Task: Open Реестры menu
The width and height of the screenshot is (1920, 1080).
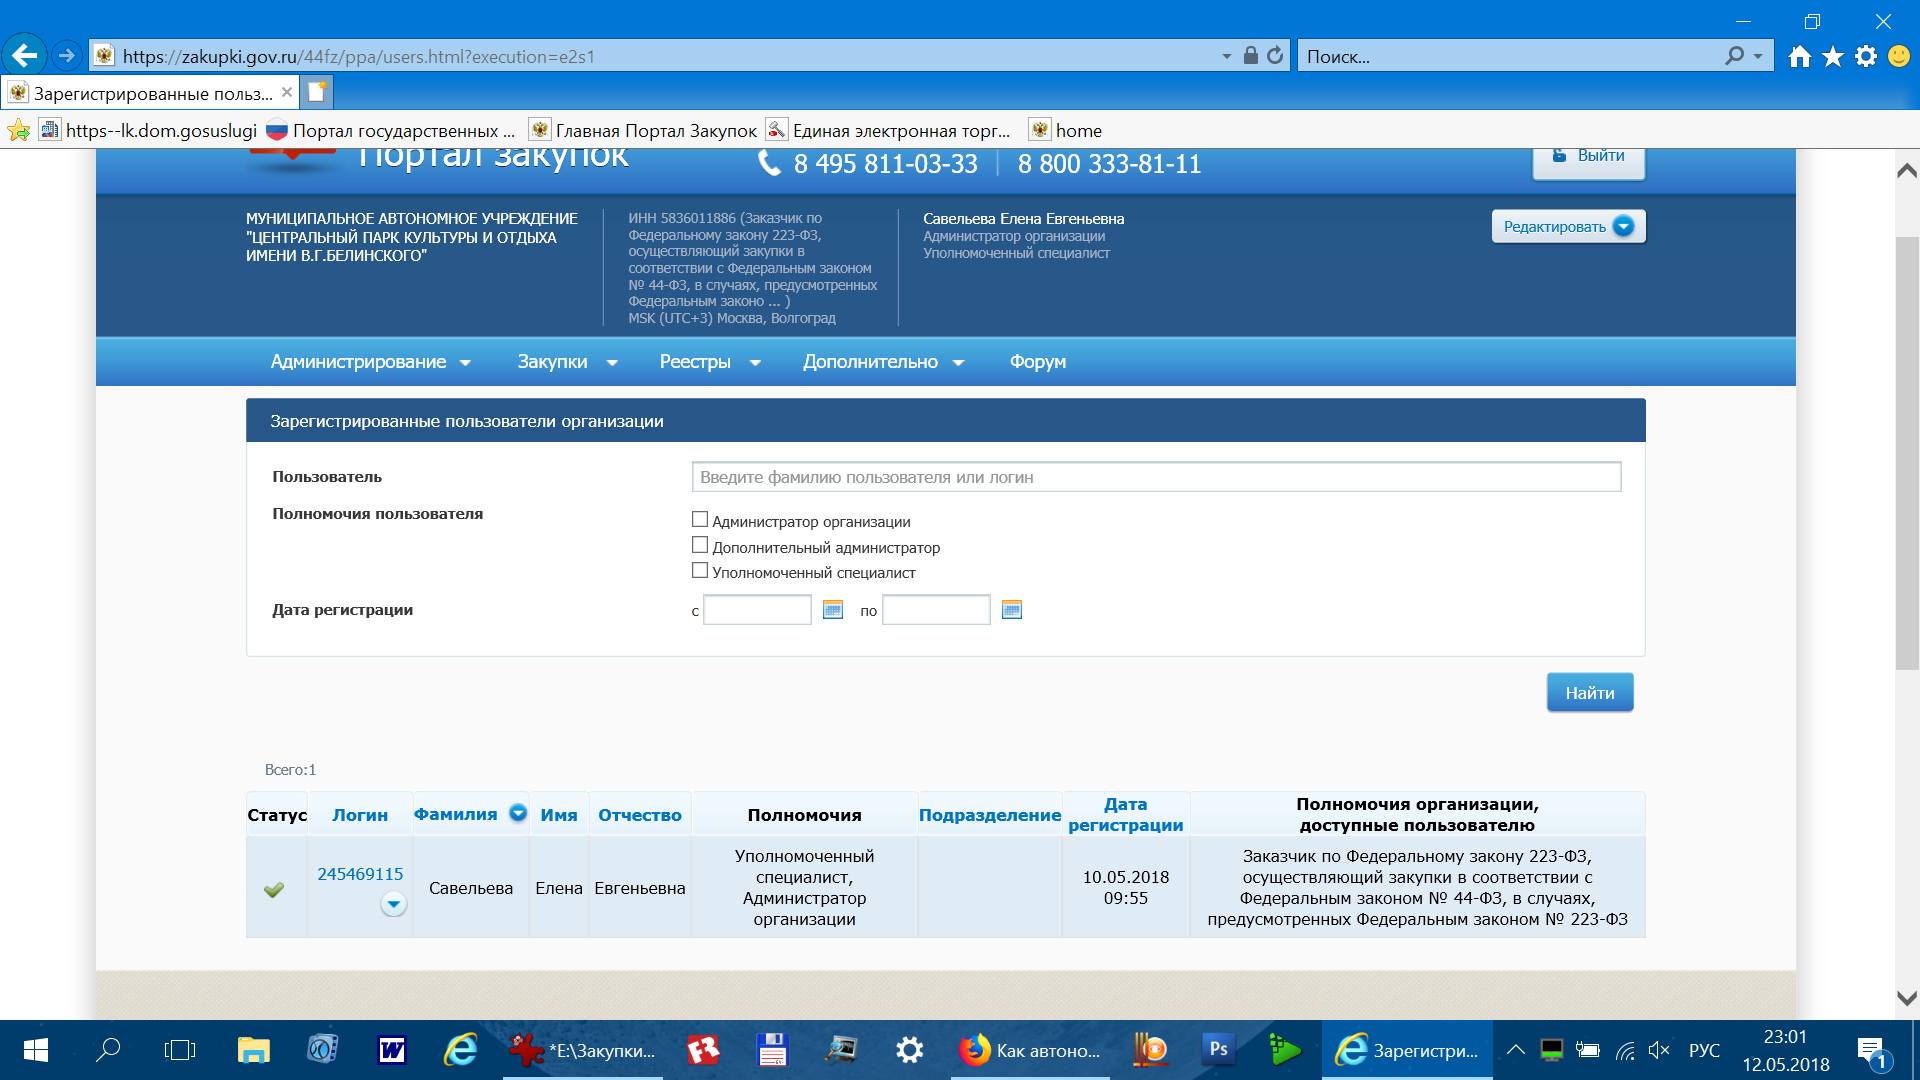Action: tap(709, 362)
